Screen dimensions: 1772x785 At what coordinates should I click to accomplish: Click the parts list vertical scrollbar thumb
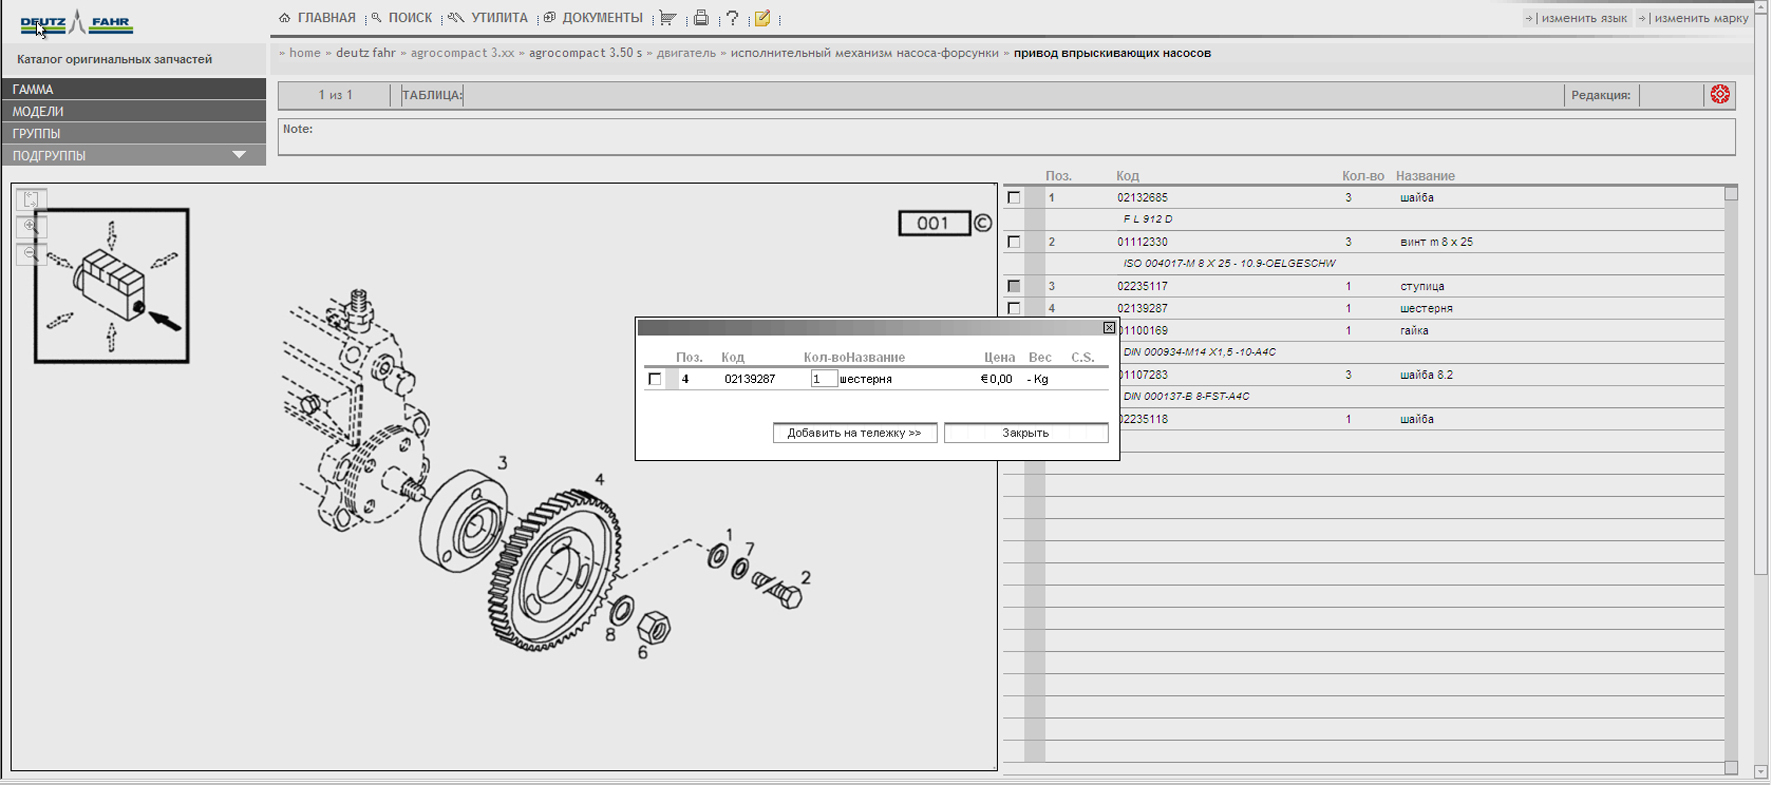[1731, 194]
